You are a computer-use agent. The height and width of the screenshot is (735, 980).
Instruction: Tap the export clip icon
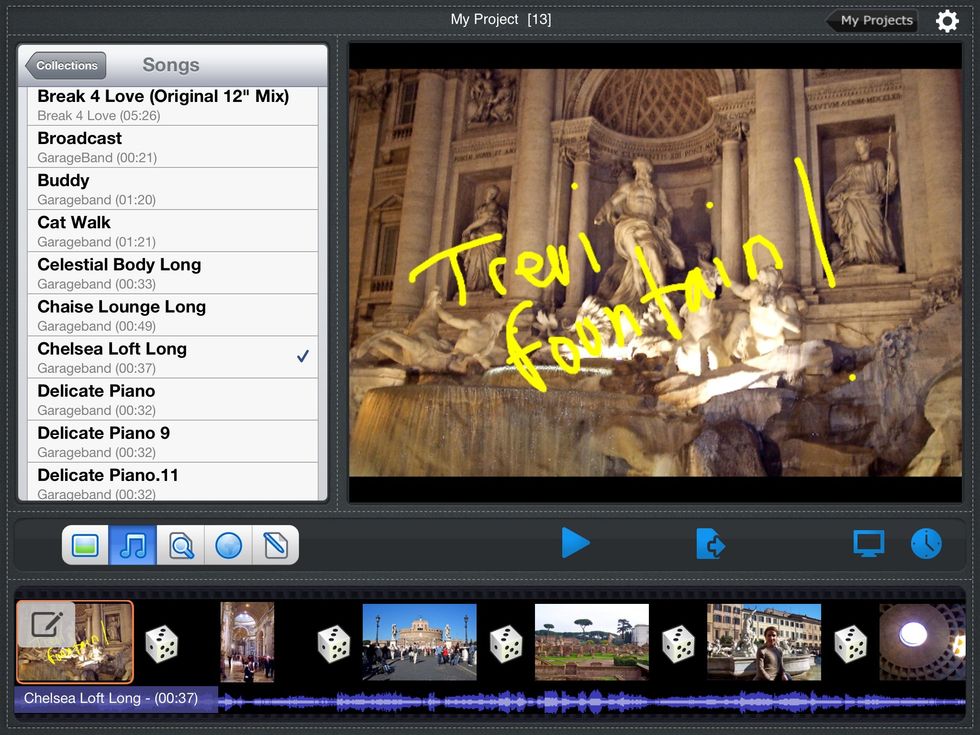[711, 544]
